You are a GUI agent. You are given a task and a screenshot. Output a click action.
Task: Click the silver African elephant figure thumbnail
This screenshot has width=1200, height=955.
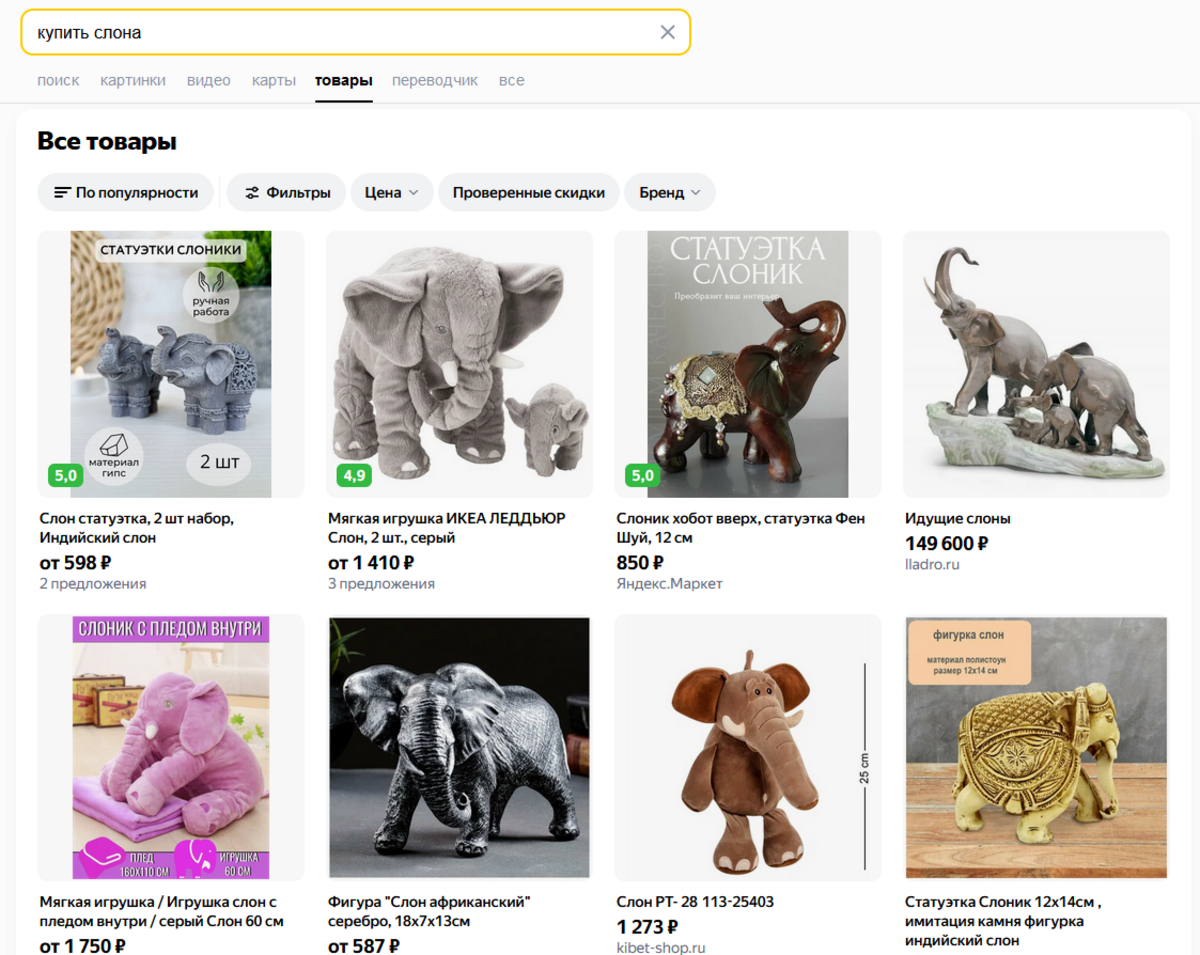(459, 747)
